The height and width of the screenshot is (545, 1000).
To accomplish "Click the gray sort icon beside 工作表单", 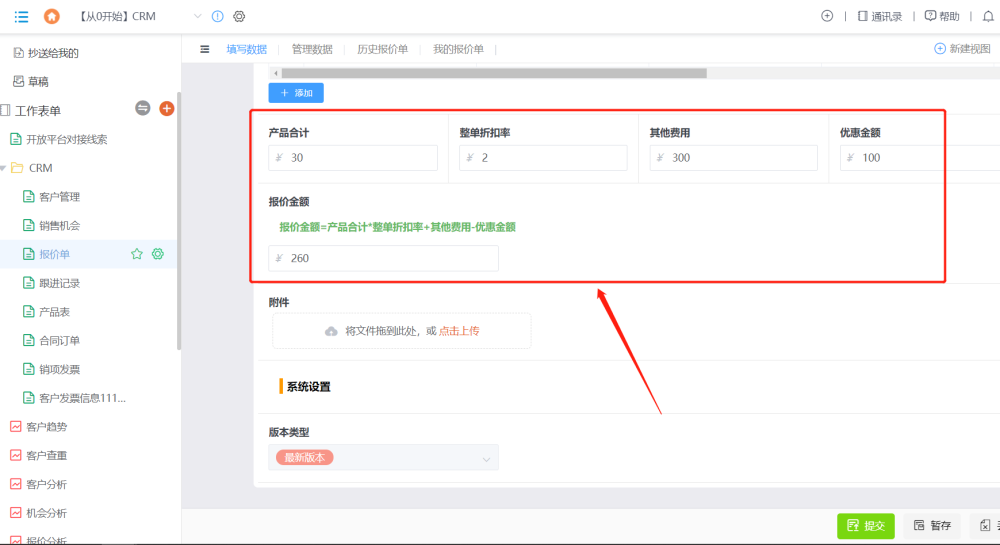I will (x=143, y=108).
